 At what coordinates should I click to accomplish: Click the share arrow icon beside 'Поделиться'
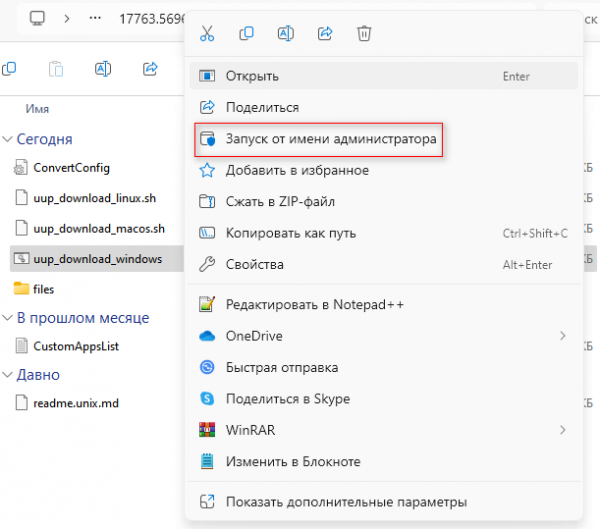click(207, 107)
